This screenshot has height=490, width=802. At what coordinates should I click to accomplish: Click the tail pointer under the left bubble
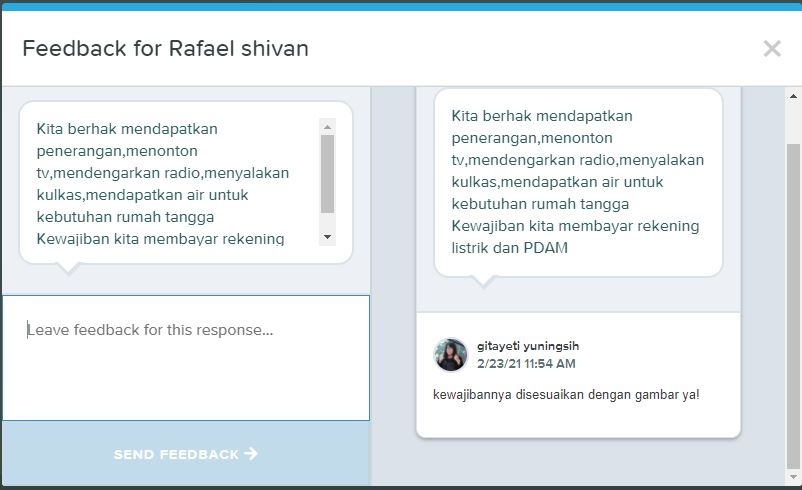(69, 269)
